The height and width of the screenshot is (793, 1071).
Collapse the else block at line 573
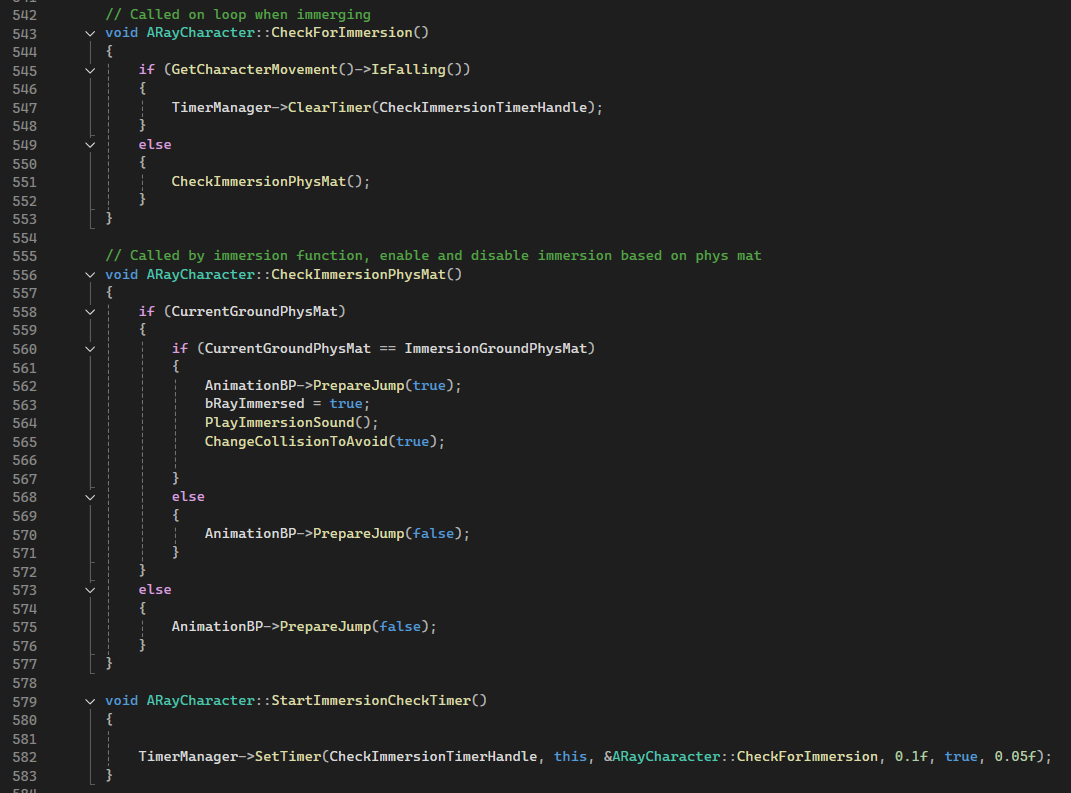[90, 590]
